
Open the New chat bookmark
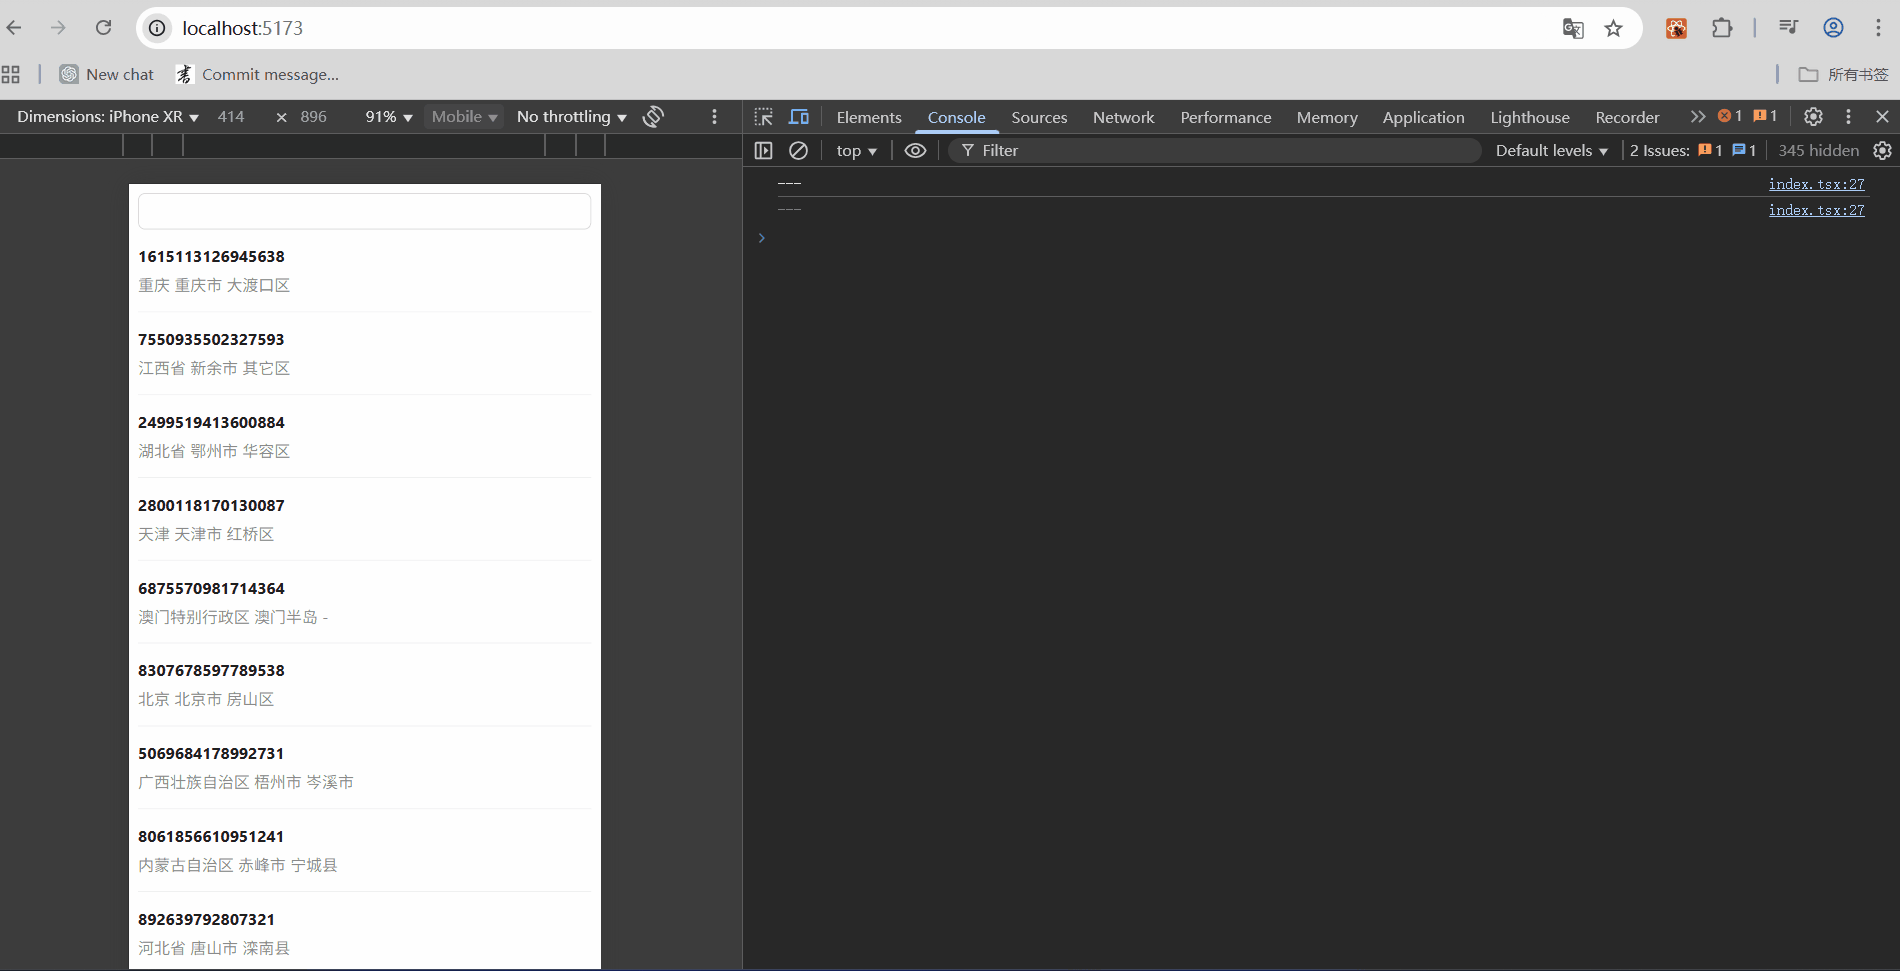(x=107, y=74)
